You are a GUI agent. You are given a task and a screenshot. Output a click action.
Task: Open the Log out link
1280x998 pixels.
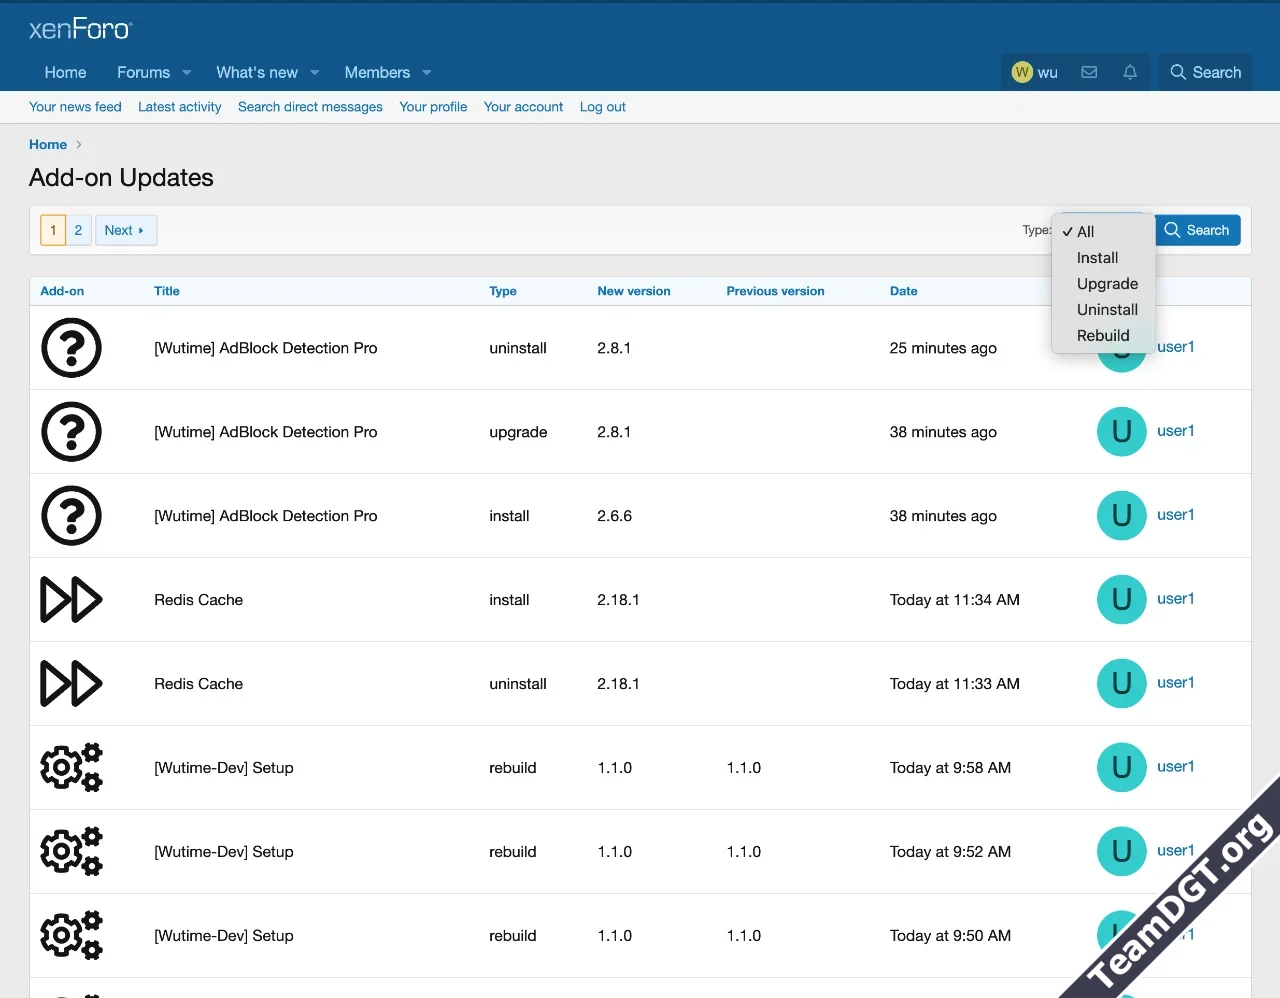point(602,107)
